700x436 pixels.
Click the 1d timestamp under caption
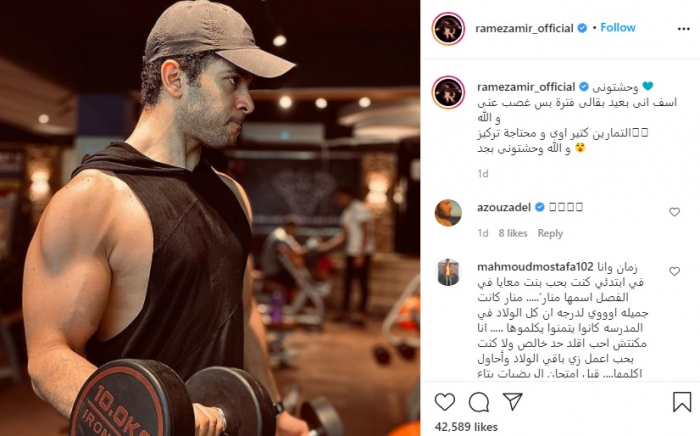coord(483,174)
